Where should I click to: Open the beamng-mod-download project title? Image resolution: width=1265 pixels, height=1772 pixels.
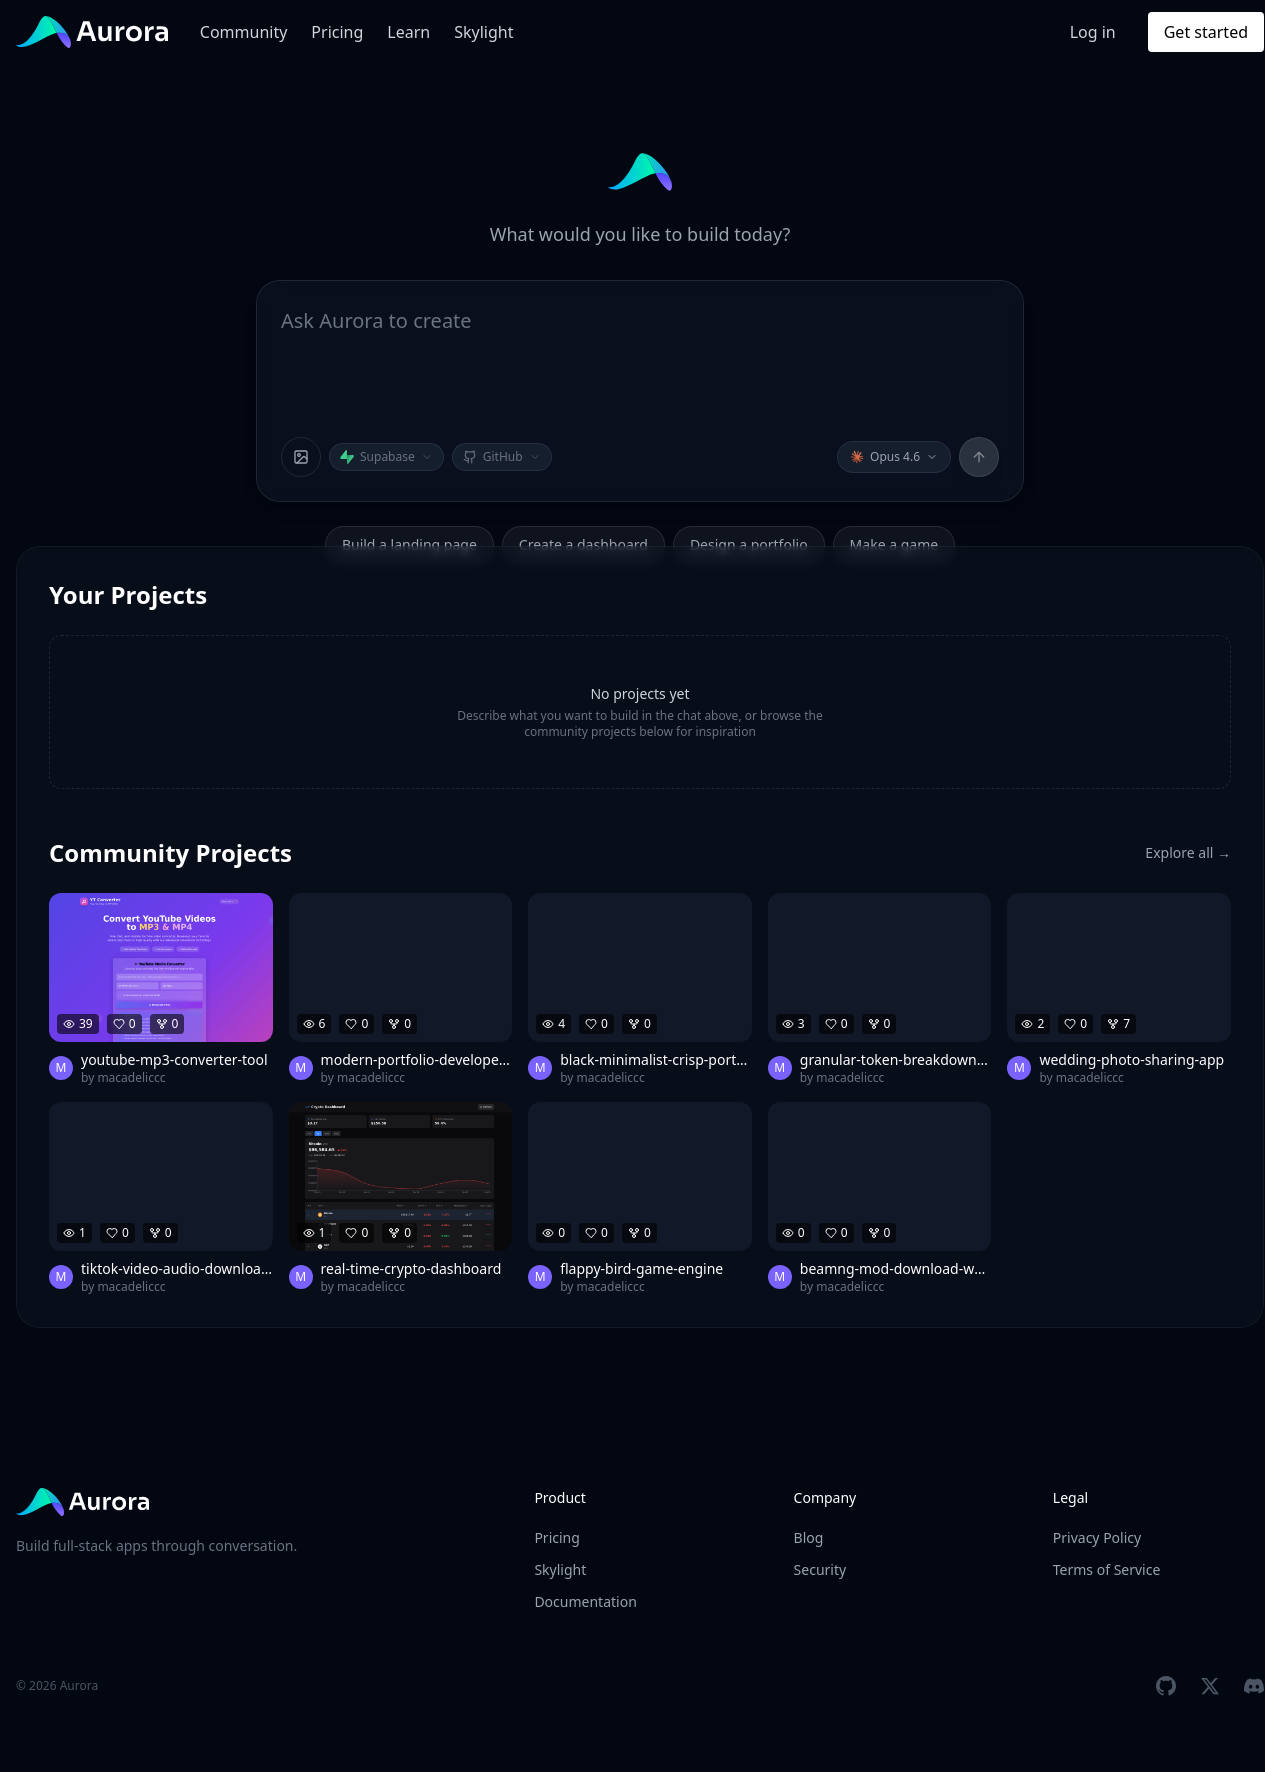[893, 1269]
